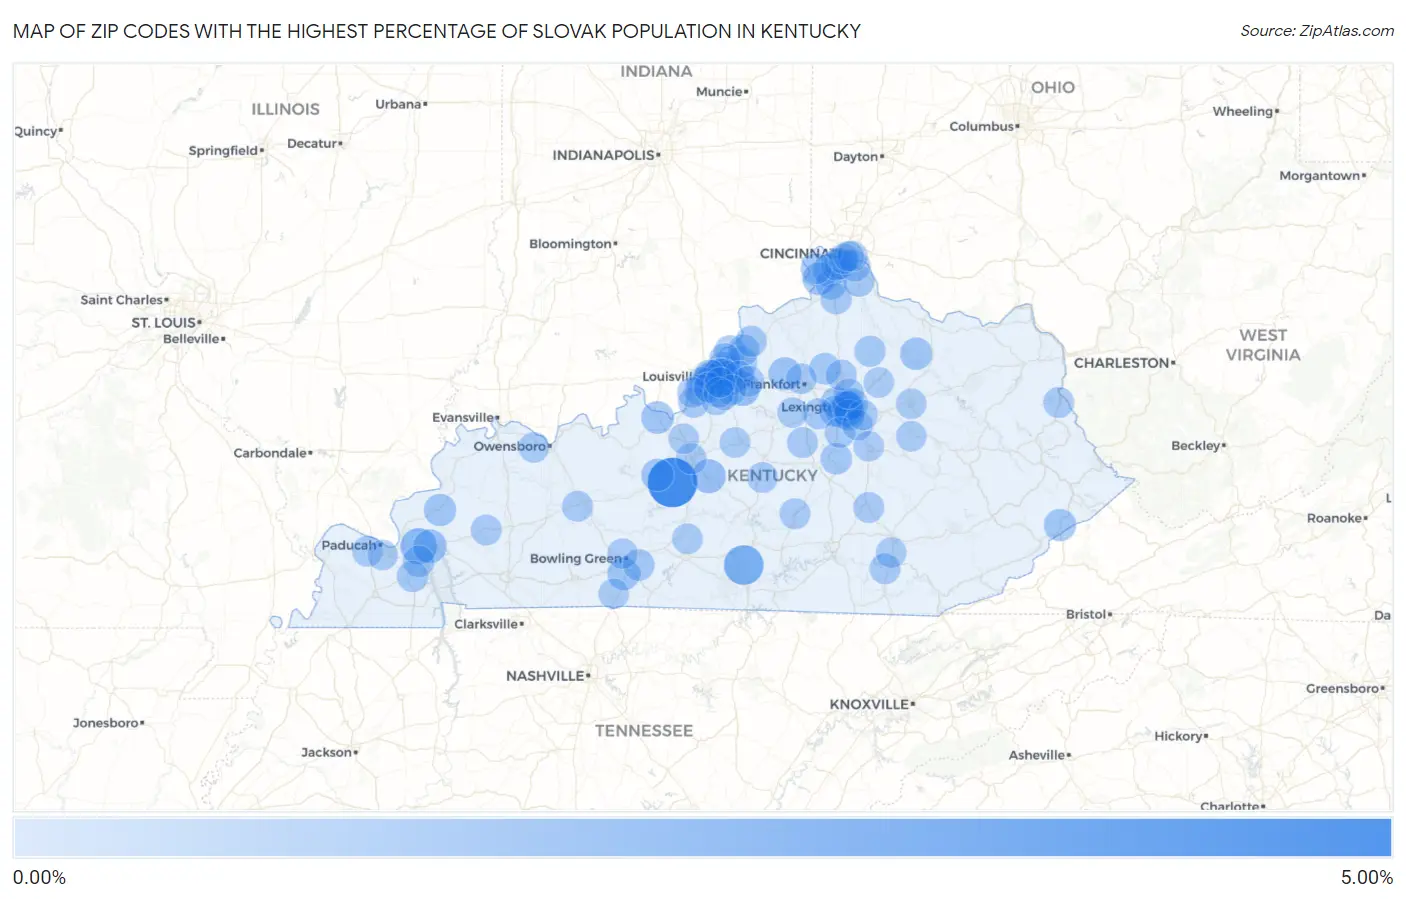Click the INDIANAPOLIS city label
This screenshot has height=899, width=1406.
click(x=604, y=155)
